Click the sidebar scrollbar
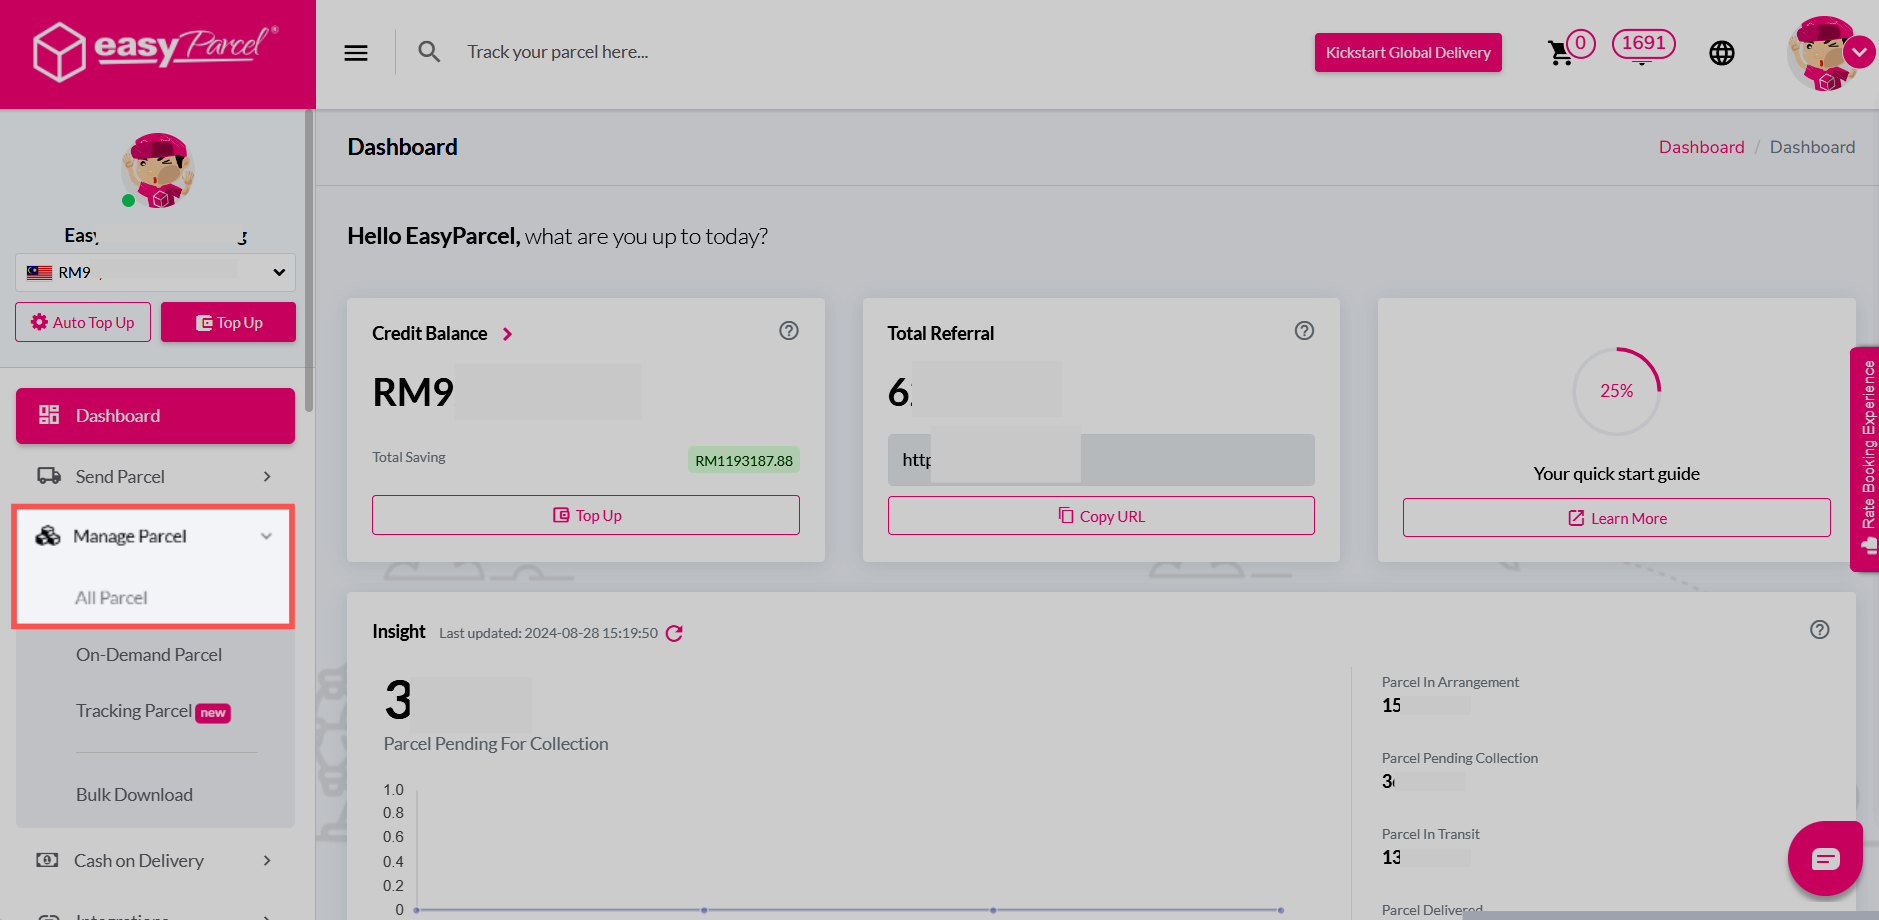This screenshot has width=1879, height=920. [309, 262]
